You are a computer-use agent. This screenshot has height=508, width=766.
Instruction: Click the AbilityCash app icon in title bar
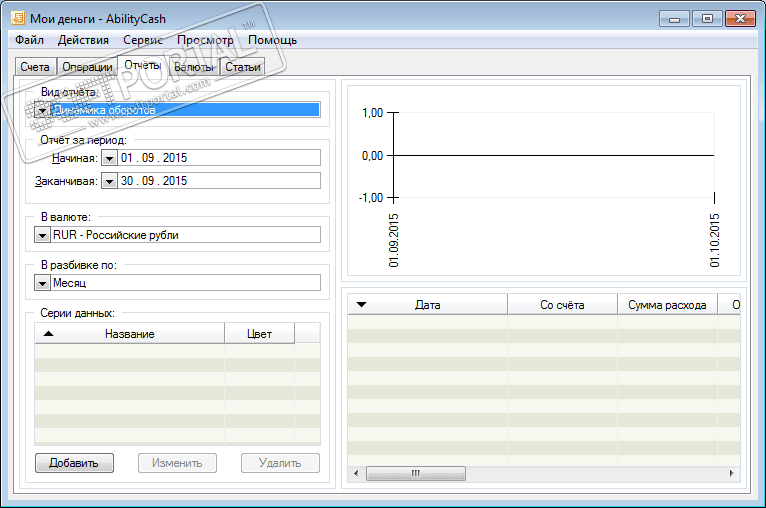(18, 19)
